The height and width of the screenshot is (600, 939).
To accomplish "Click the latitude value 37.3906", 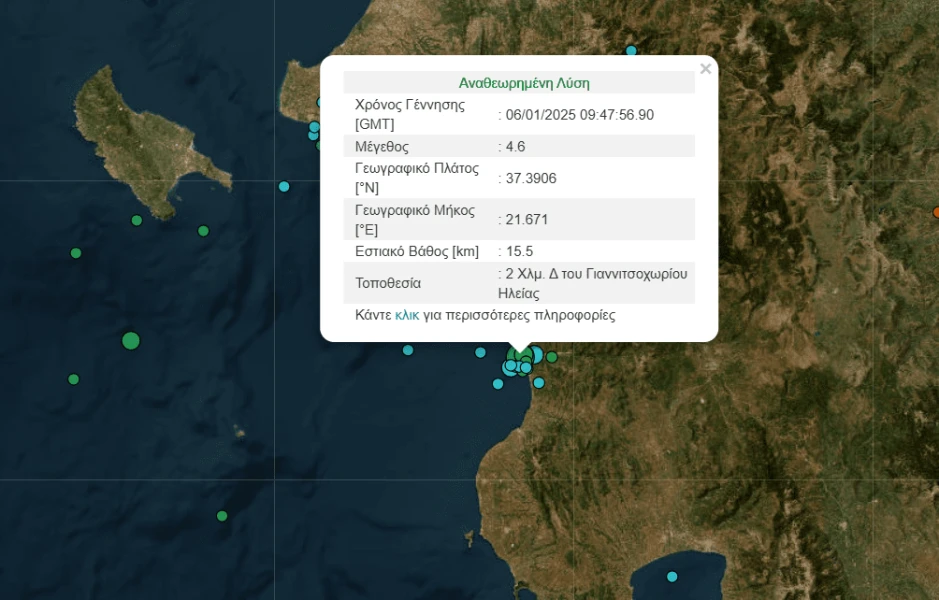I will pos(531,178).
